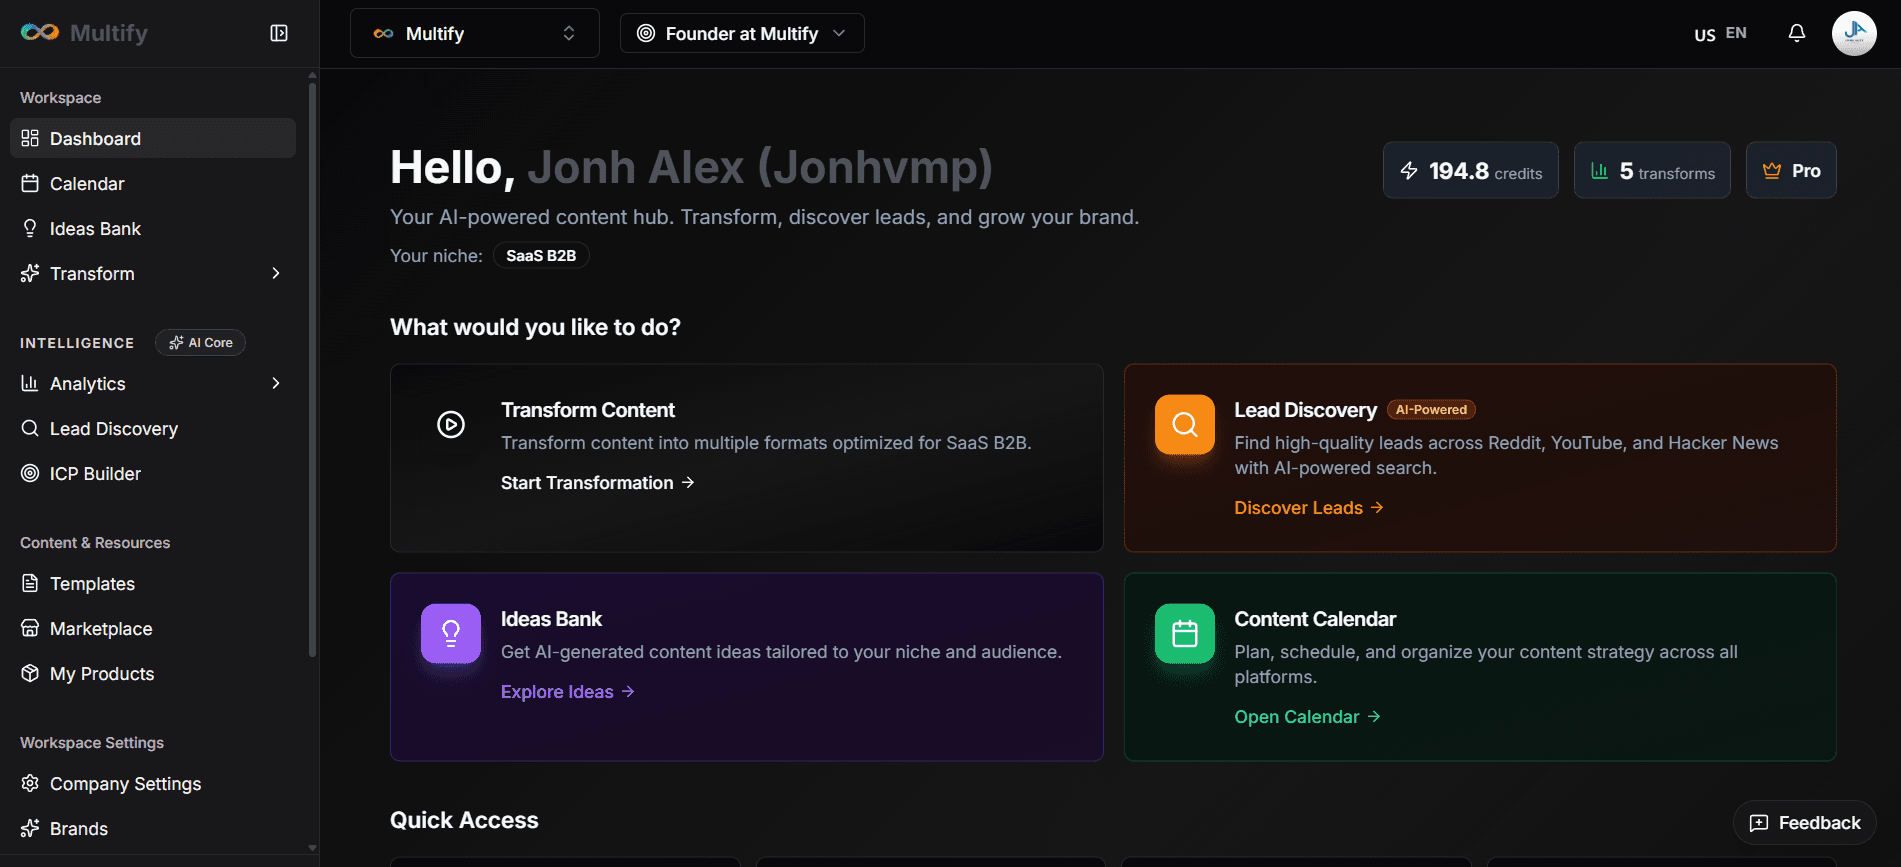Click the Calendar sidebar icon
Viewport: 1901px width, 867px height.
(x=30, y=183)
